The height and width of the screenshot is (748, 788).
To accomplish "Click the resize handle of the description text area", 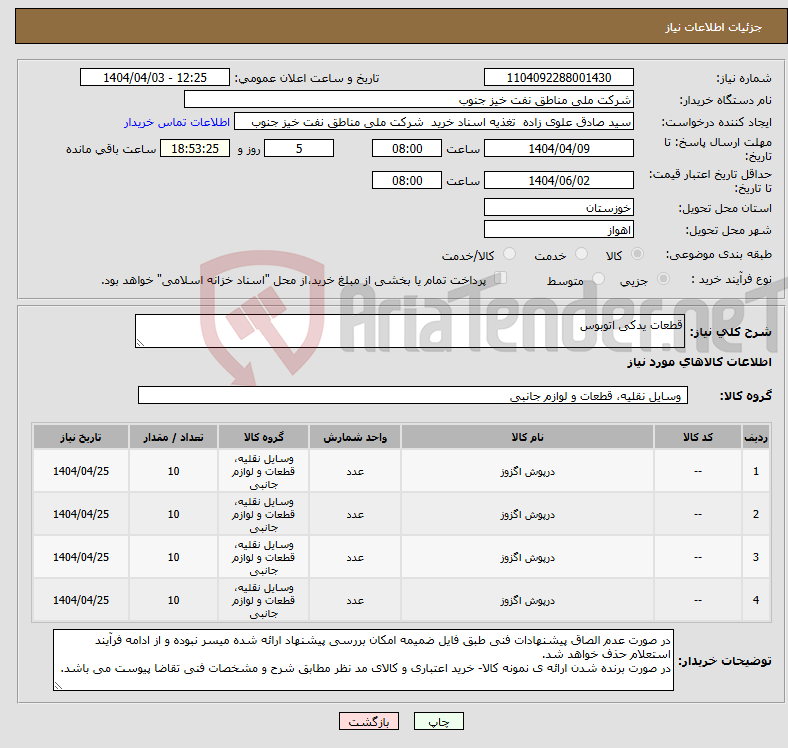I will coord(140,343).
